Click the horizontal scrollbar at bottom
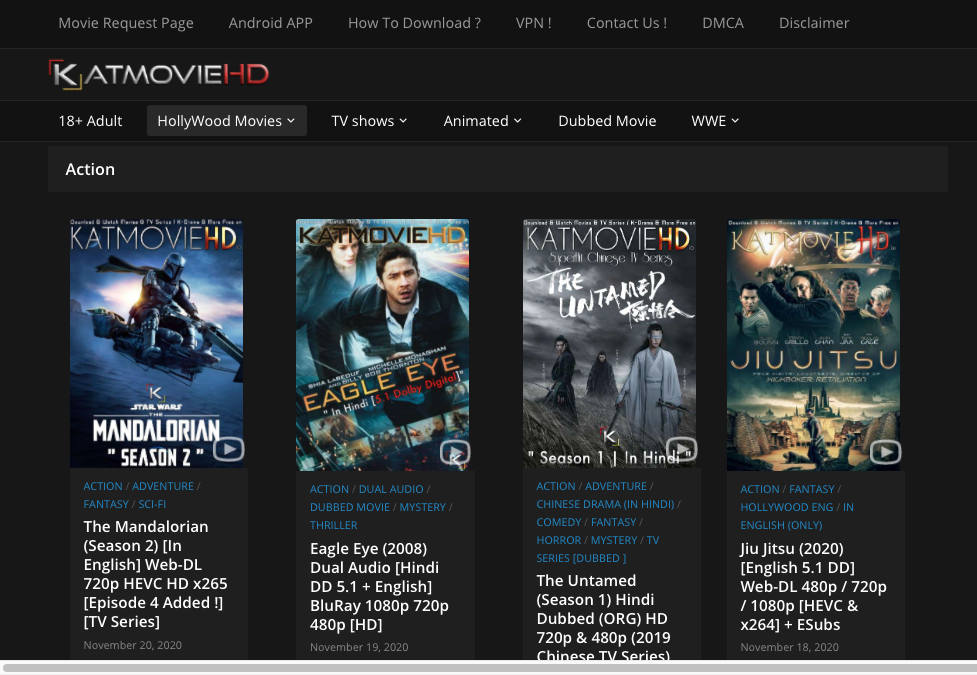The image size is (977, 675). pos(488,668)
